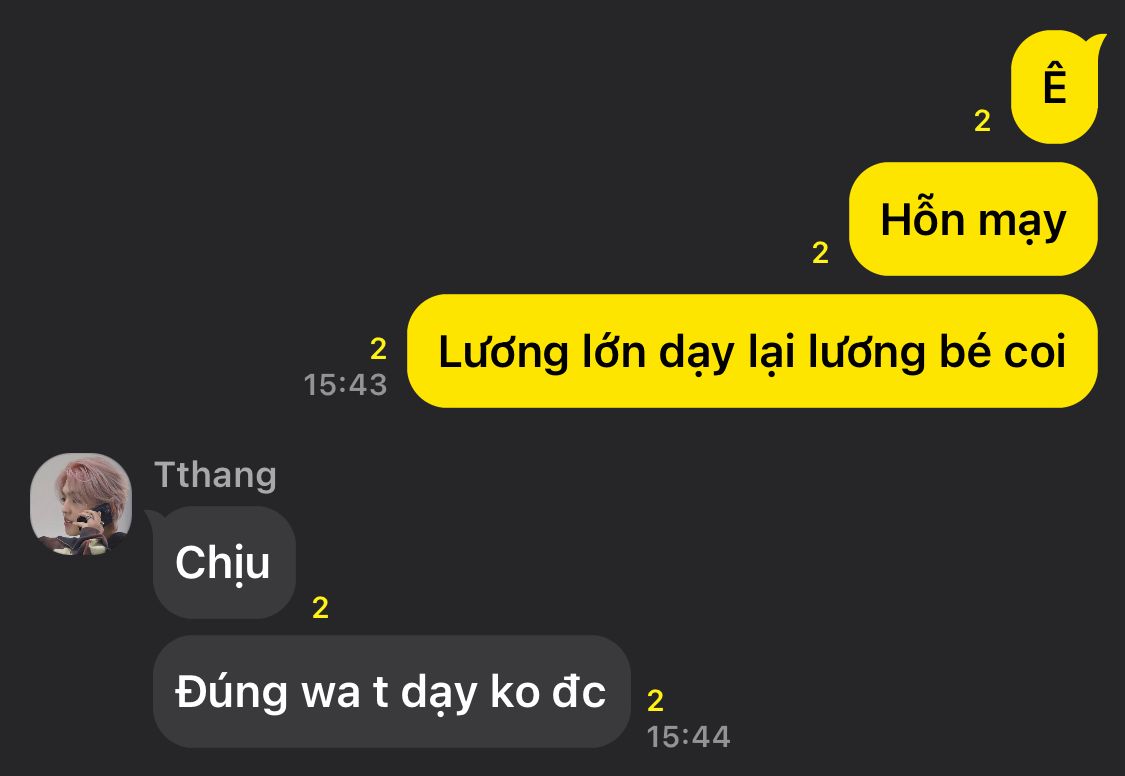The width and height of the screenshot is (1125, 776).
Task: Select the "Chịu" reply bubble
Action: point(224,562)
